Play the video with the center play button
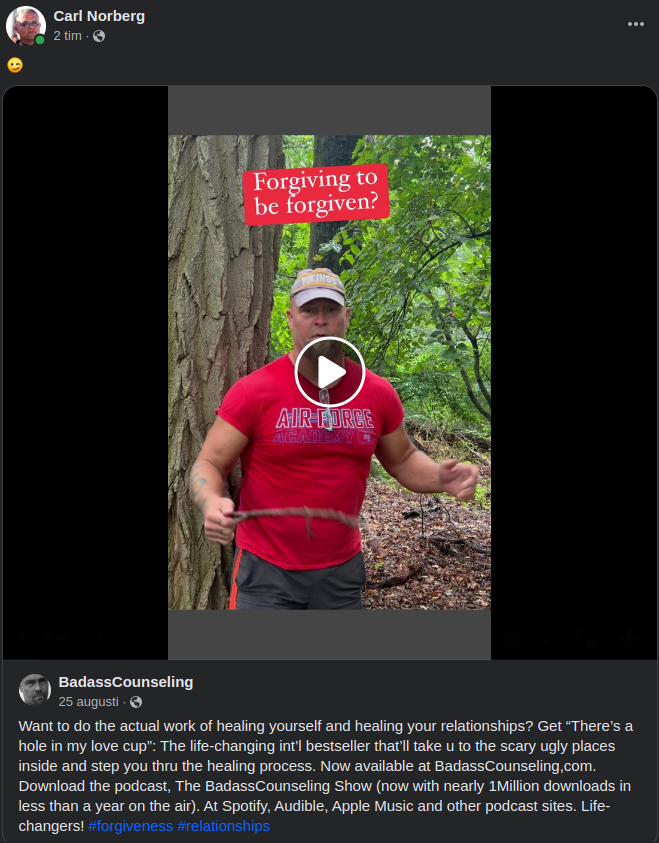The width and height of the screenshot is (659, 843). [x=330, y=372]
